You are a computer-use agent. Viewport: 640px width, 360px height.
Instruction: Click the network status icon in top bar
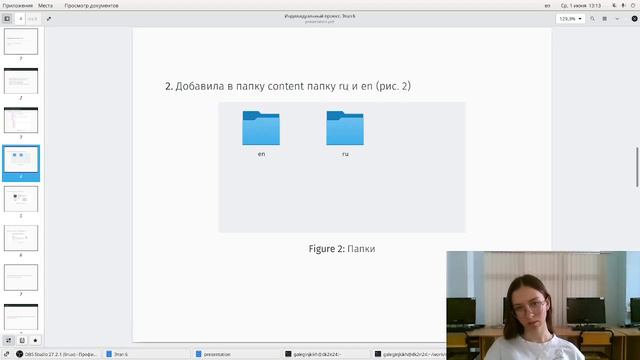click(614, 6)
